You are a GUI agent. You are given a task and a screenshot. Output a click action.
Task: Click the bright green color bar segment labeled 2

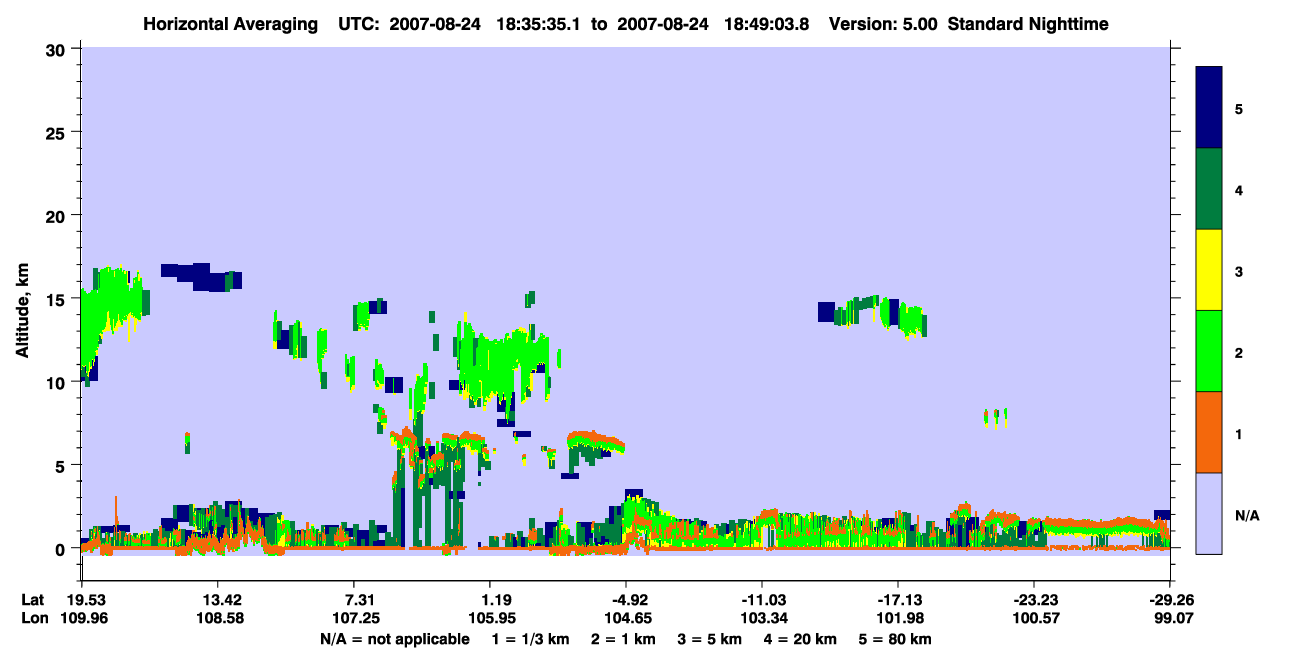[x=1209, y=351]
